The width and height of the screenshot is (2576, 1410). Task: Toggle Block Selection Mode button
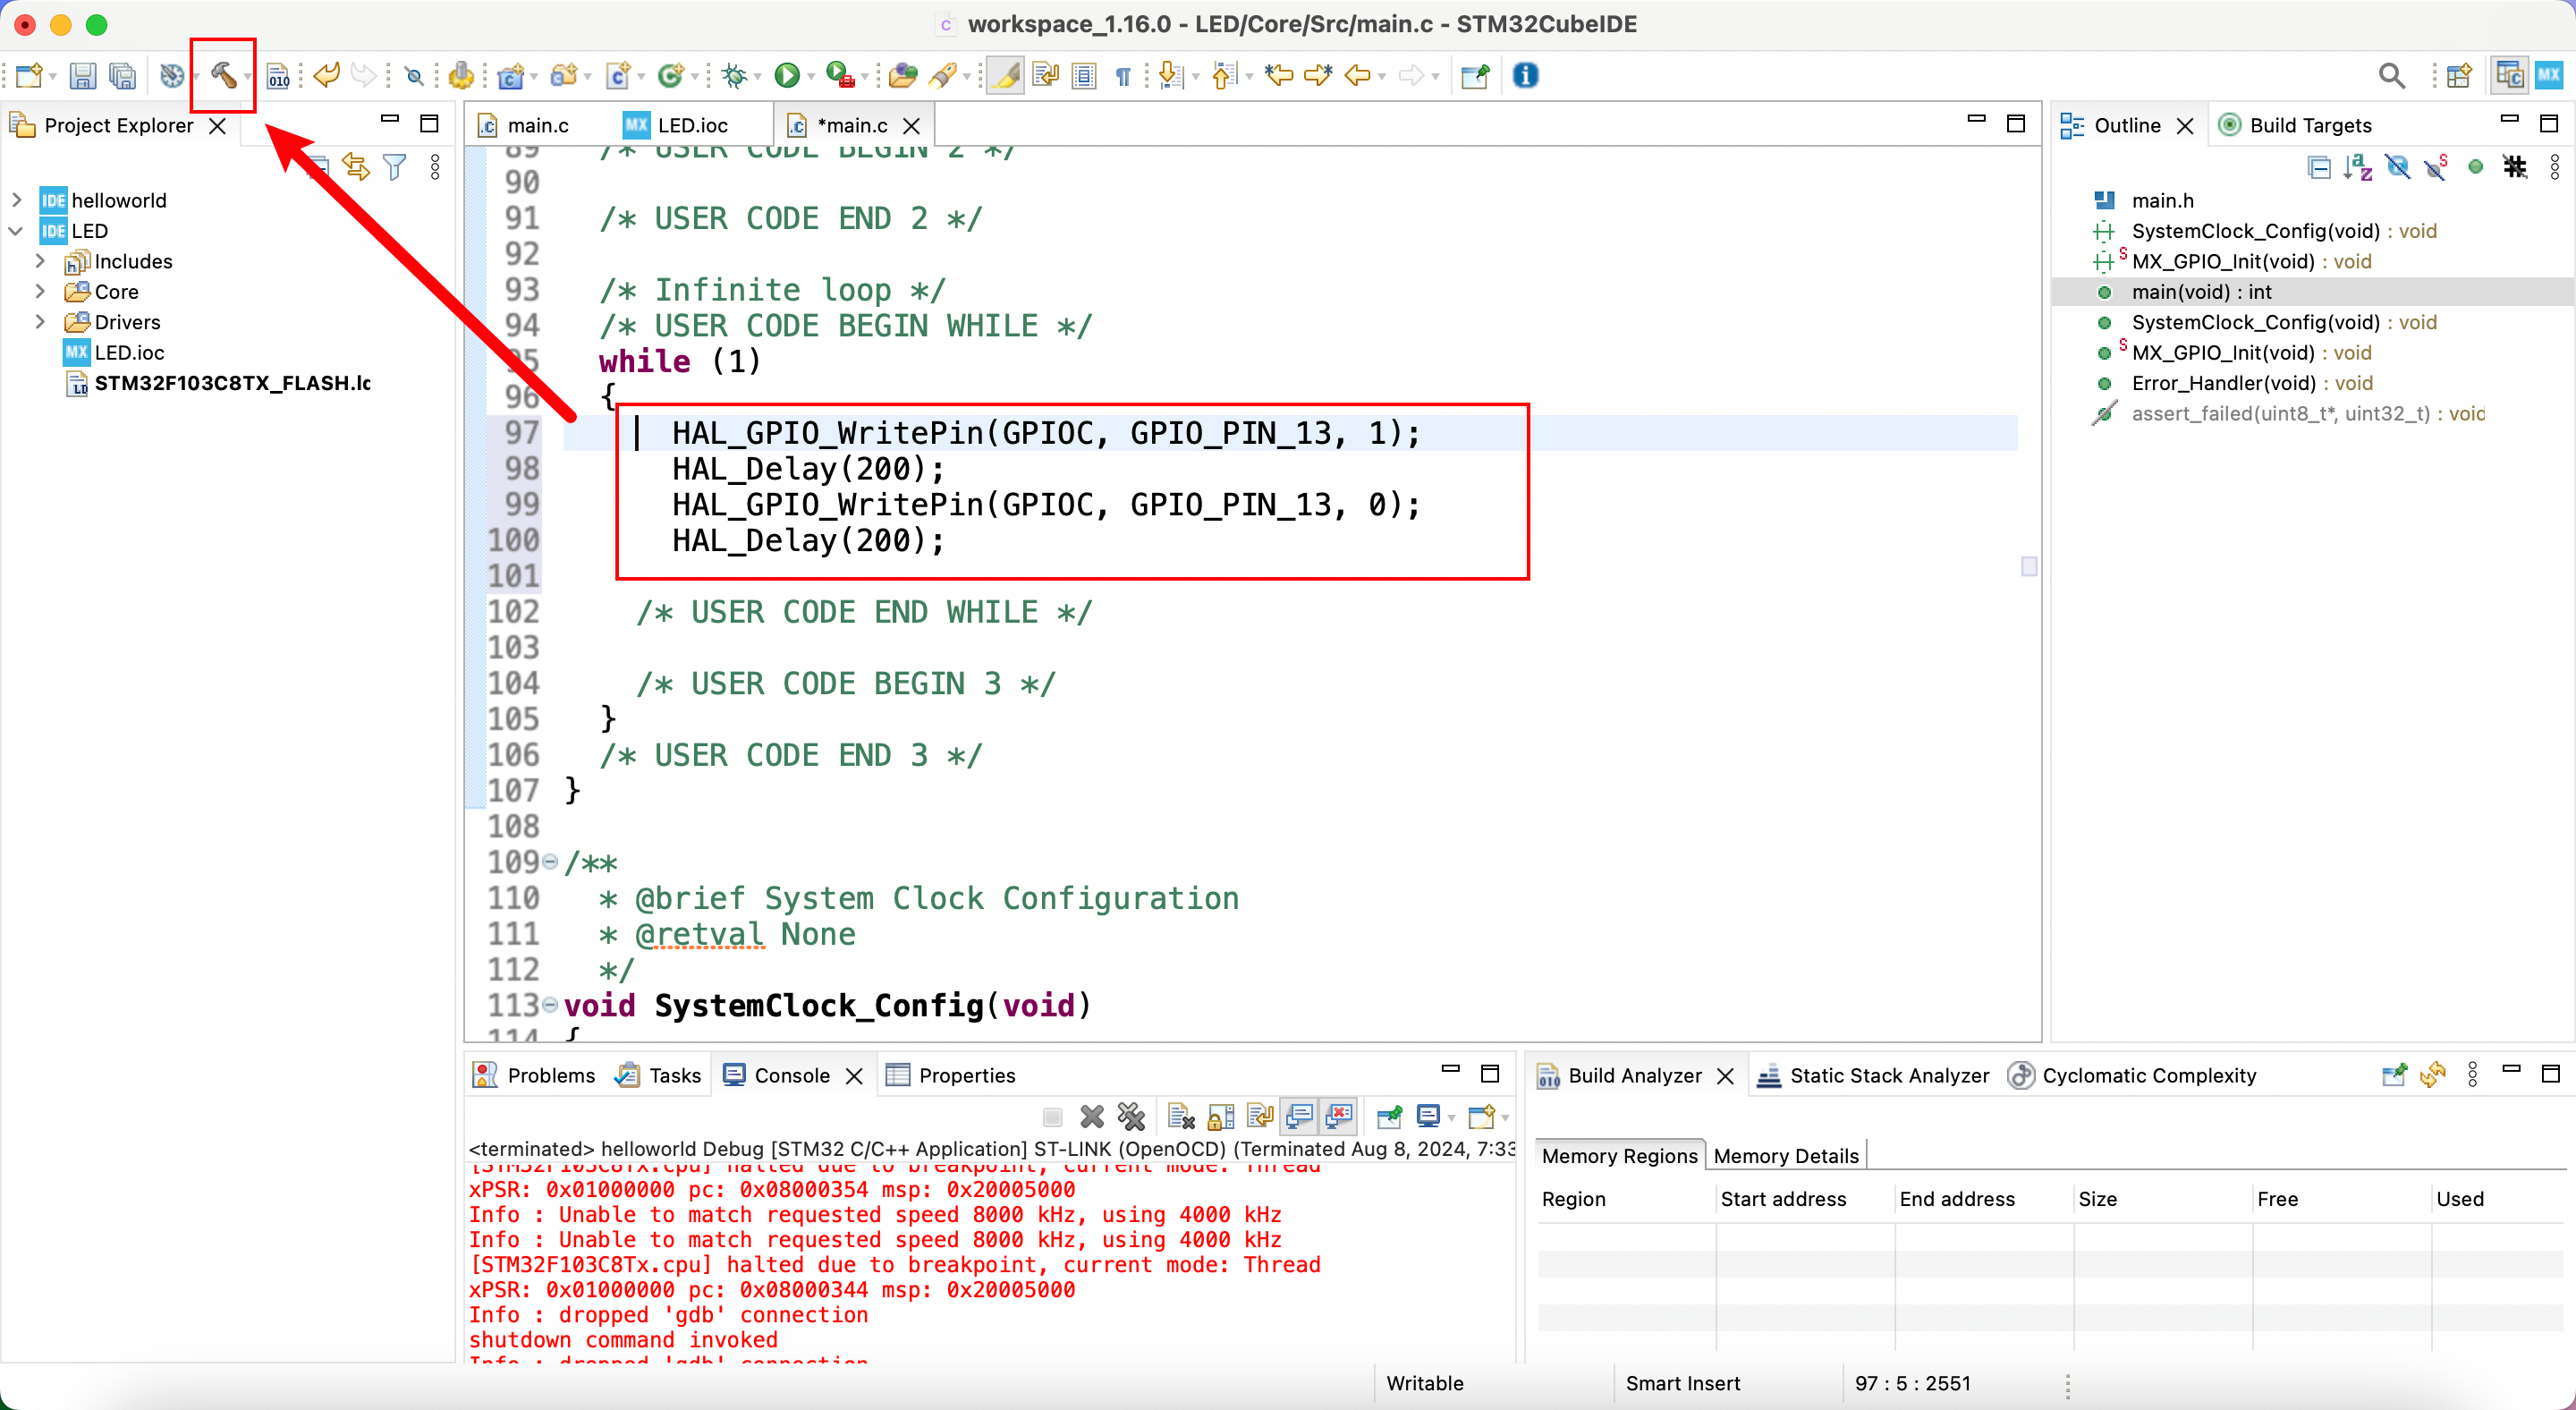point(1084,76)
